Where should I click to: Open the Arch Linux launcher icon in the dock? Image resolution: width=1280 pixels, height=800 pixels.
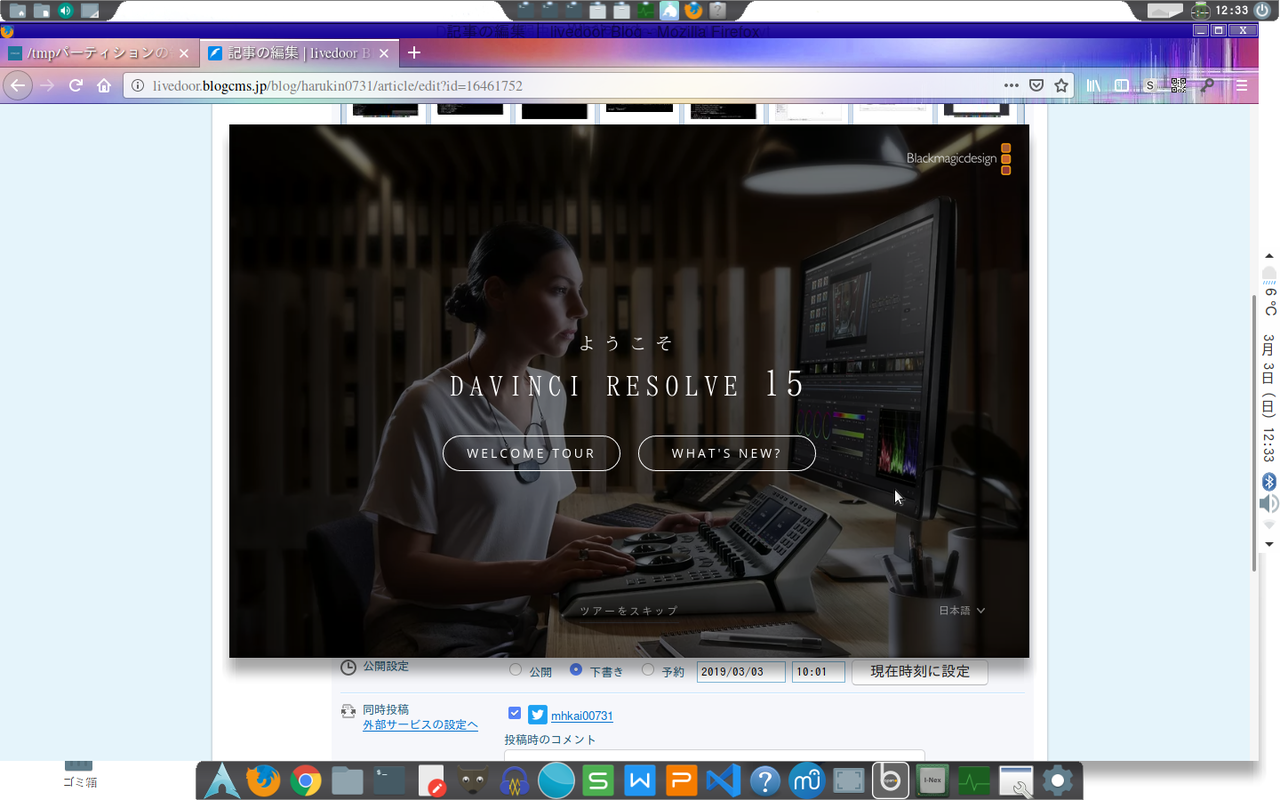coord(221,780)
